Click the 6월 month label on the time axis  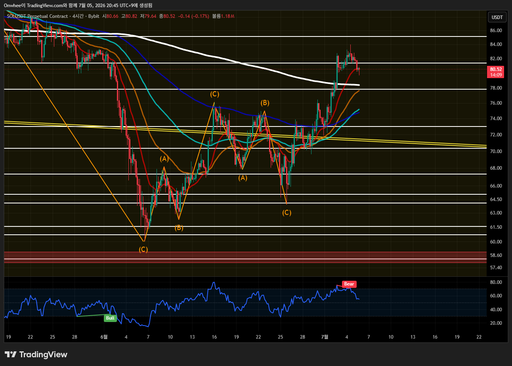104,337
